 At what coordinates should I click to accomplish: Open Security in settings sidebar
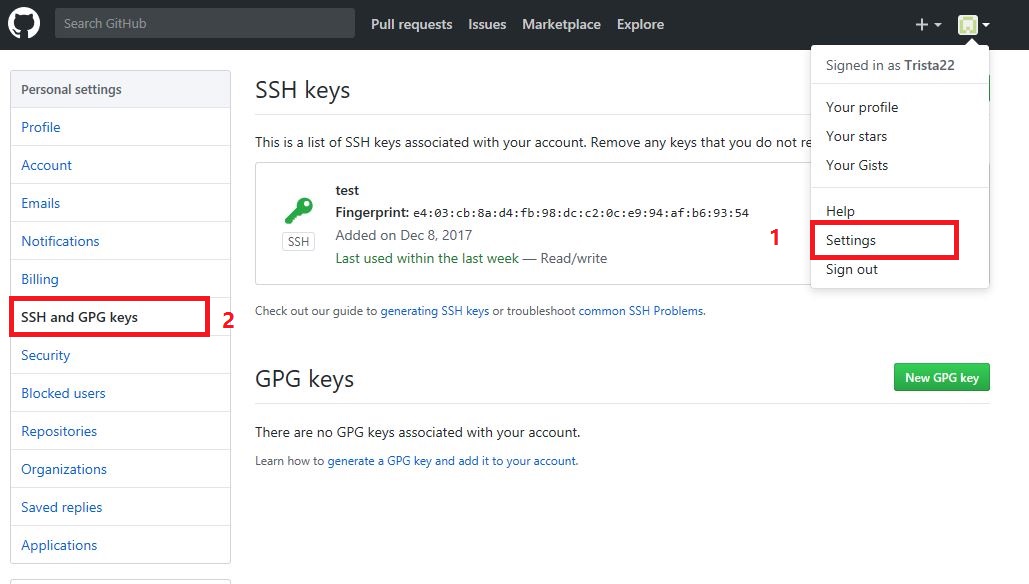pos(120,356)
